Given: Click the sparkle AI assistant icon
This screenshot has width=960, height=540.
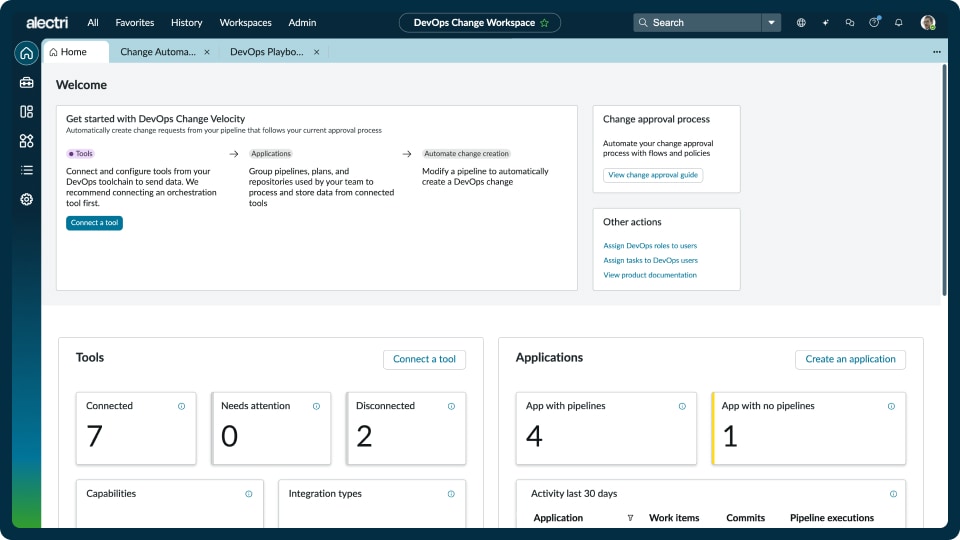Looking at the screenshot, I should [825, 23].
